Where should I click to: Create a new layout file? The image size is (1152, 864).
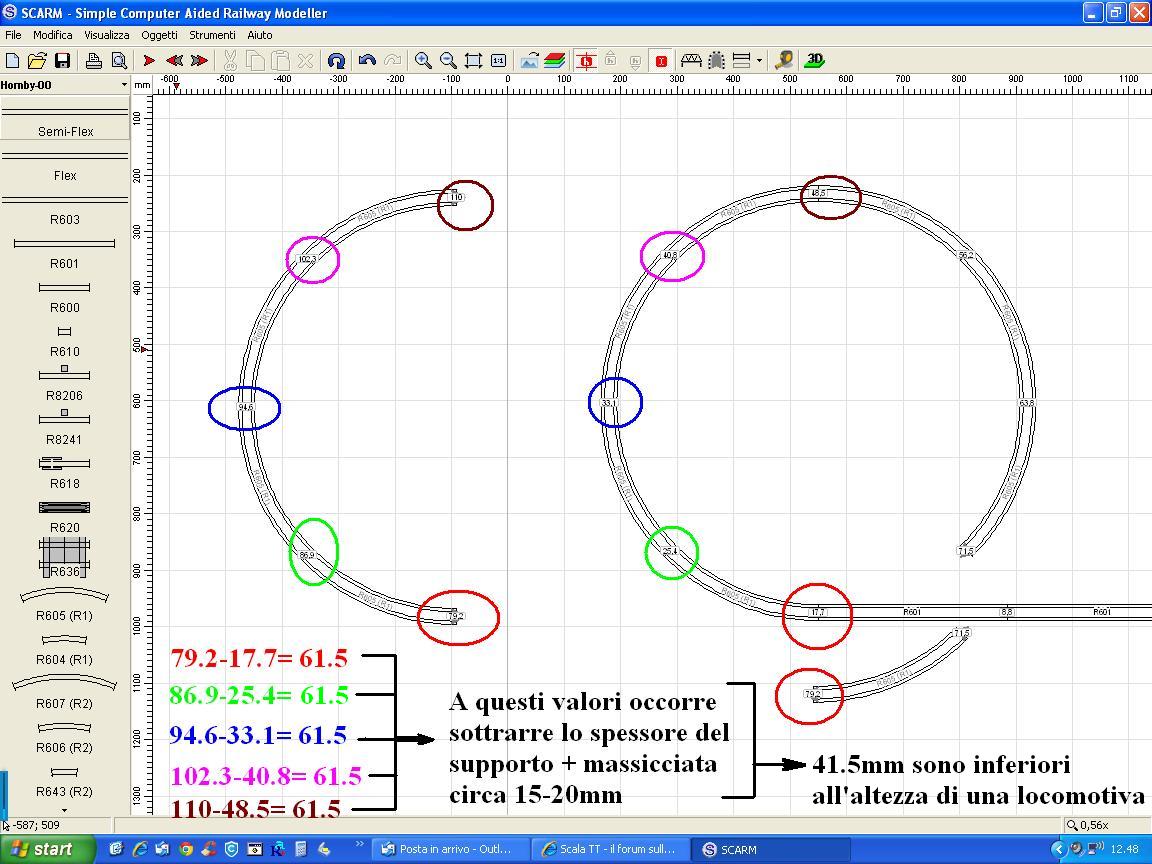click(12, 60)
